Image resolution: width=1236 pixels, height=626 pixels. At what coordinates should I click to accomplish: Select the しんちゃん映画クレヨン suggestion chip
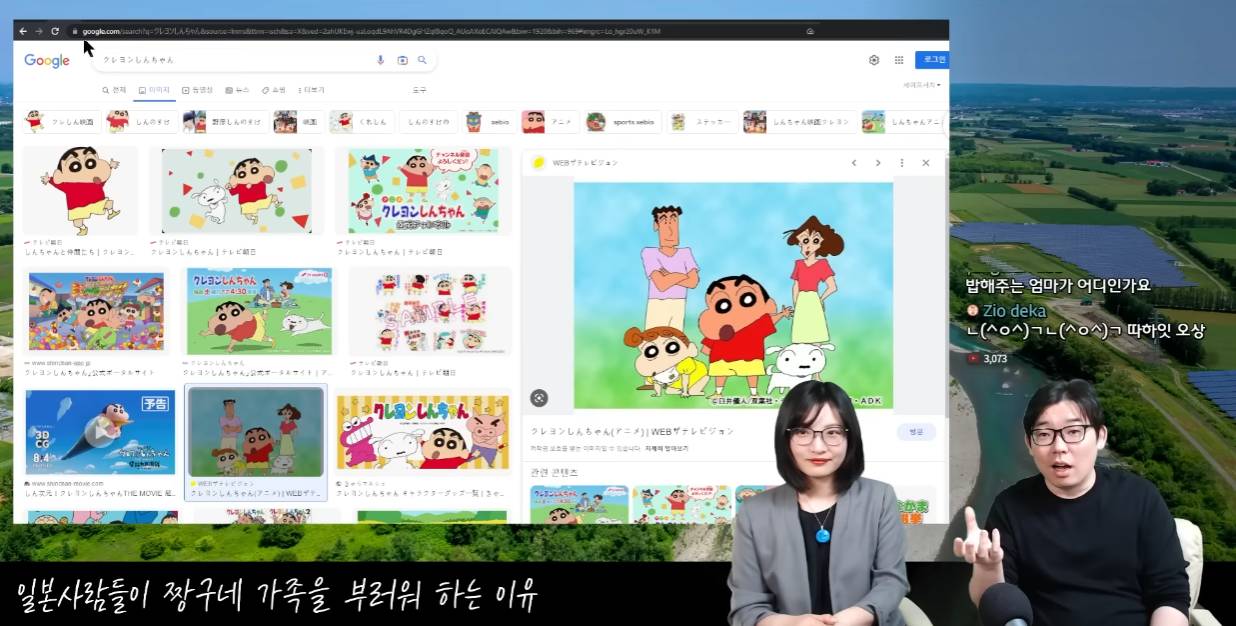pos(799,122)
